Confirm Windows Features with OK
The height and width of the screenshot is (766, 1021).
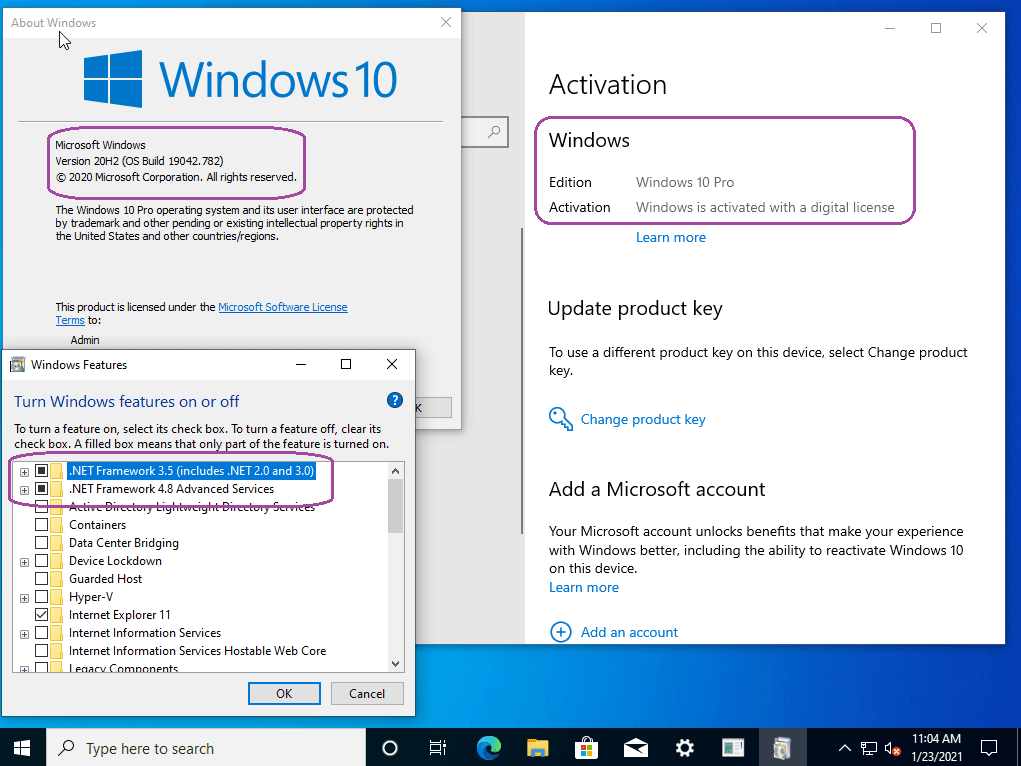click(284, 694)
